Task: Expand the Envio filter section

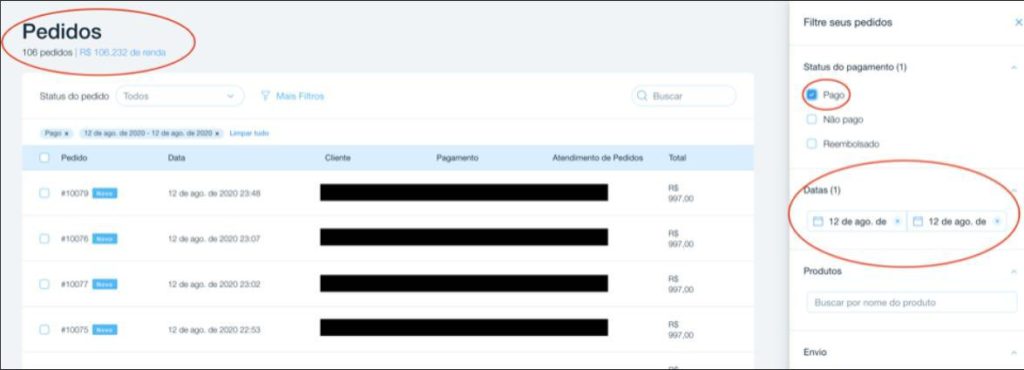Action: click(x=1014, y=352)
